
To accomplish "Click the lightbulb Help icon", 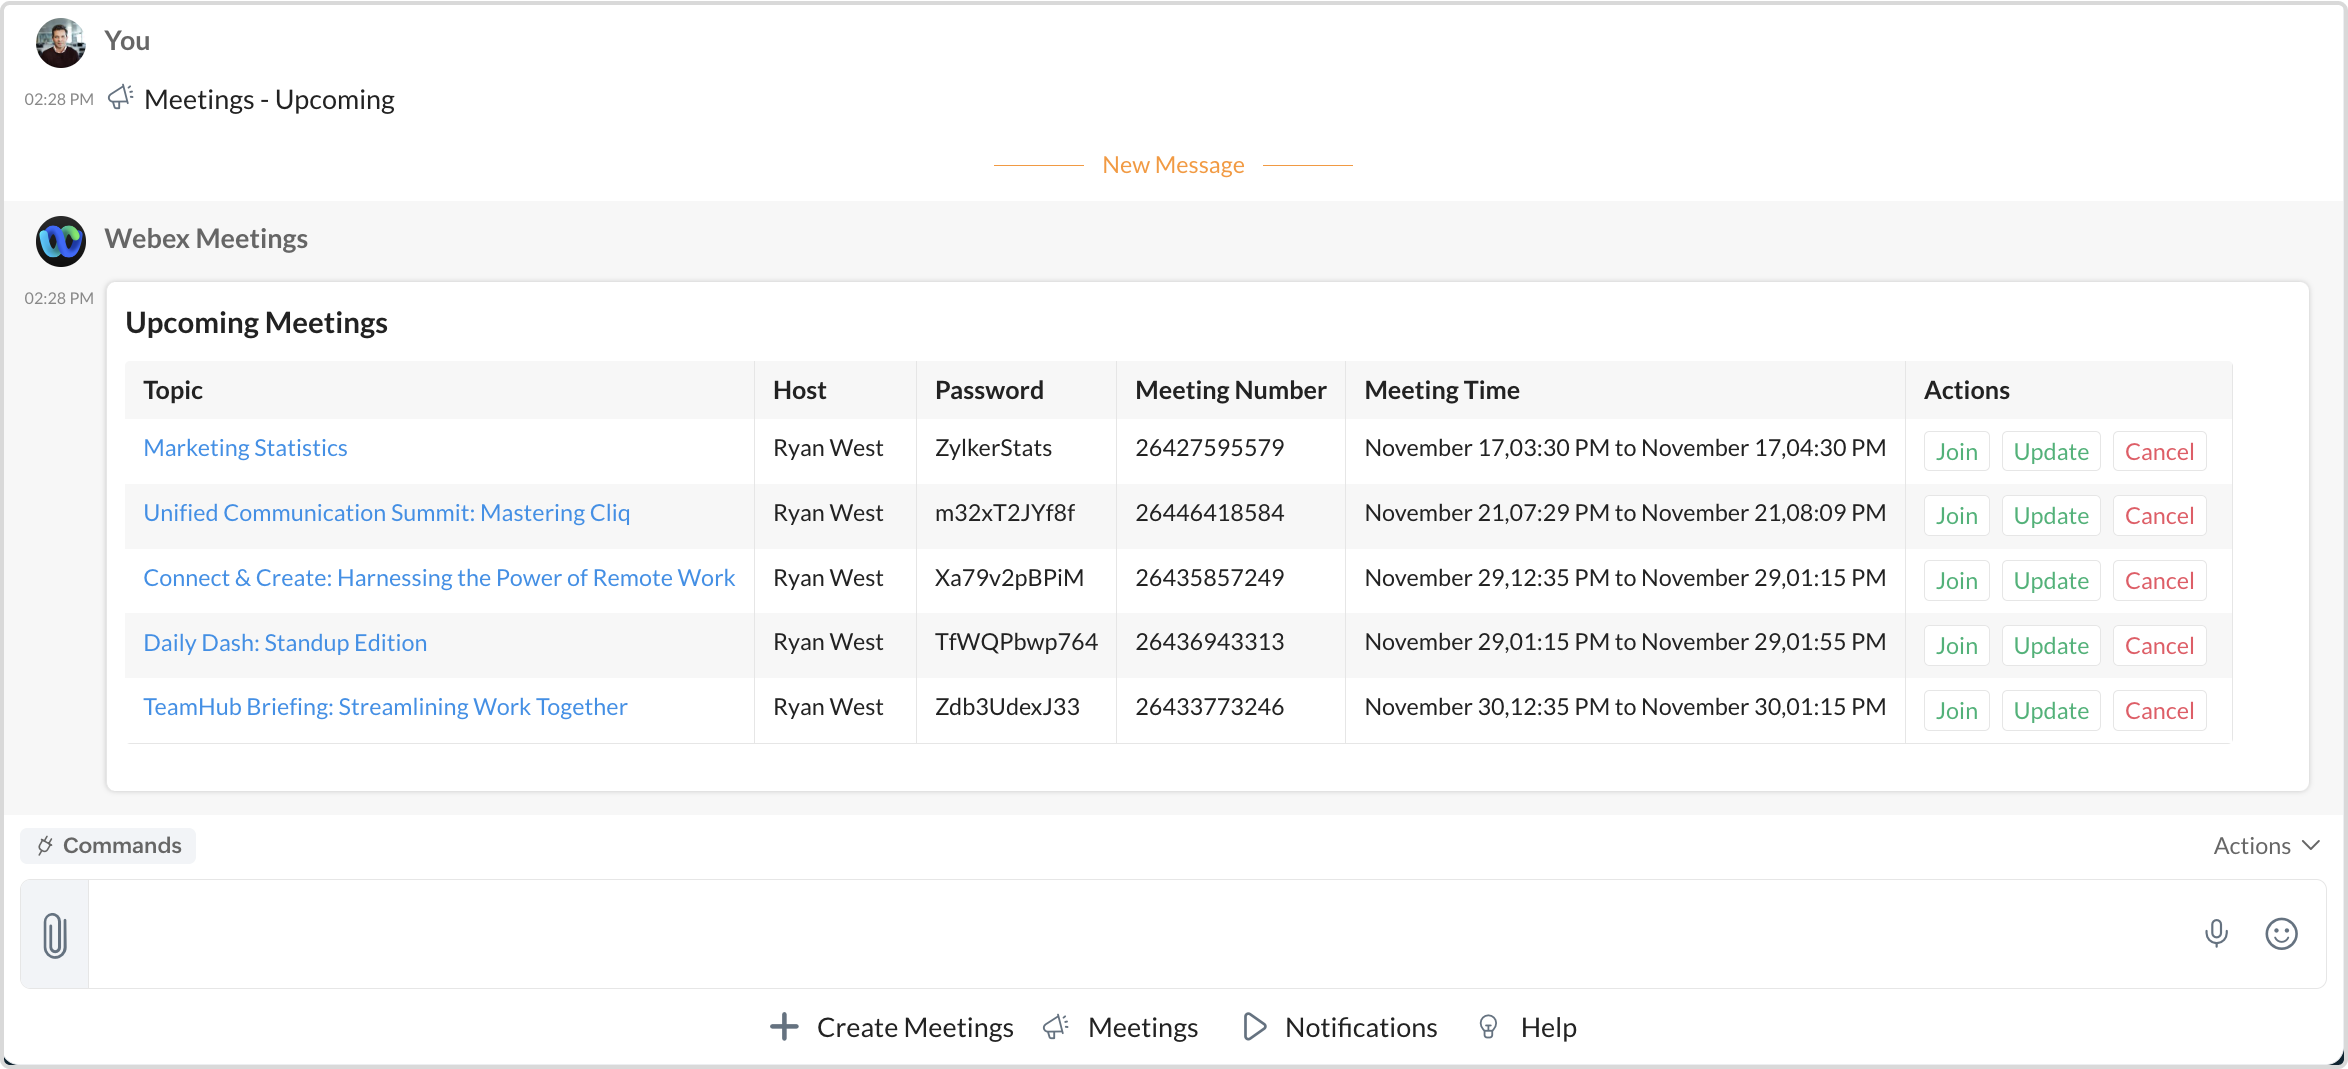I will pos(1488,1027).
